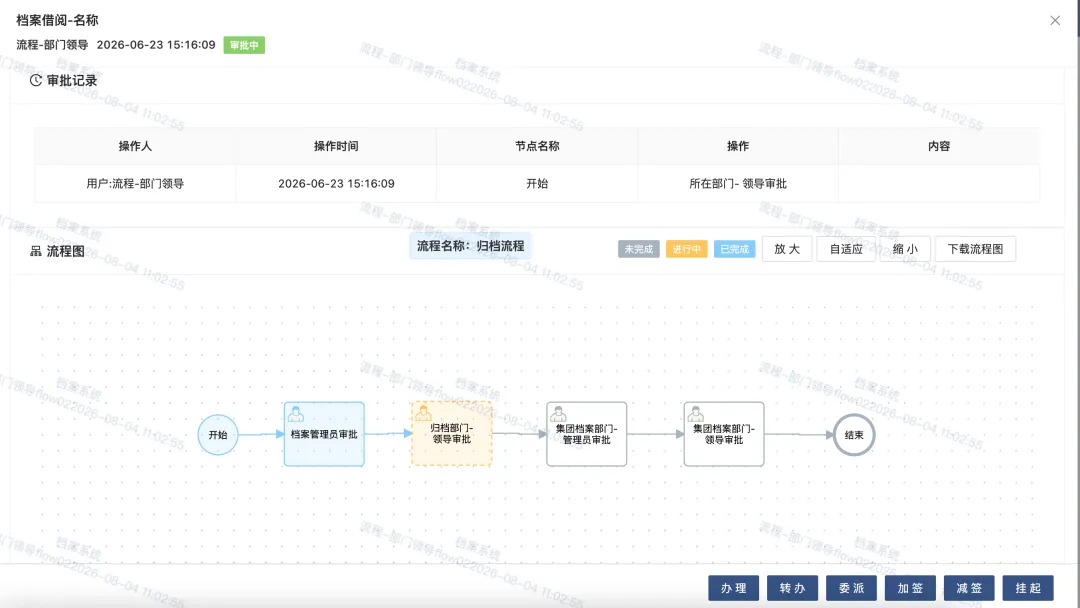Select the 档案管理员审批 flow node

point(324,434)
